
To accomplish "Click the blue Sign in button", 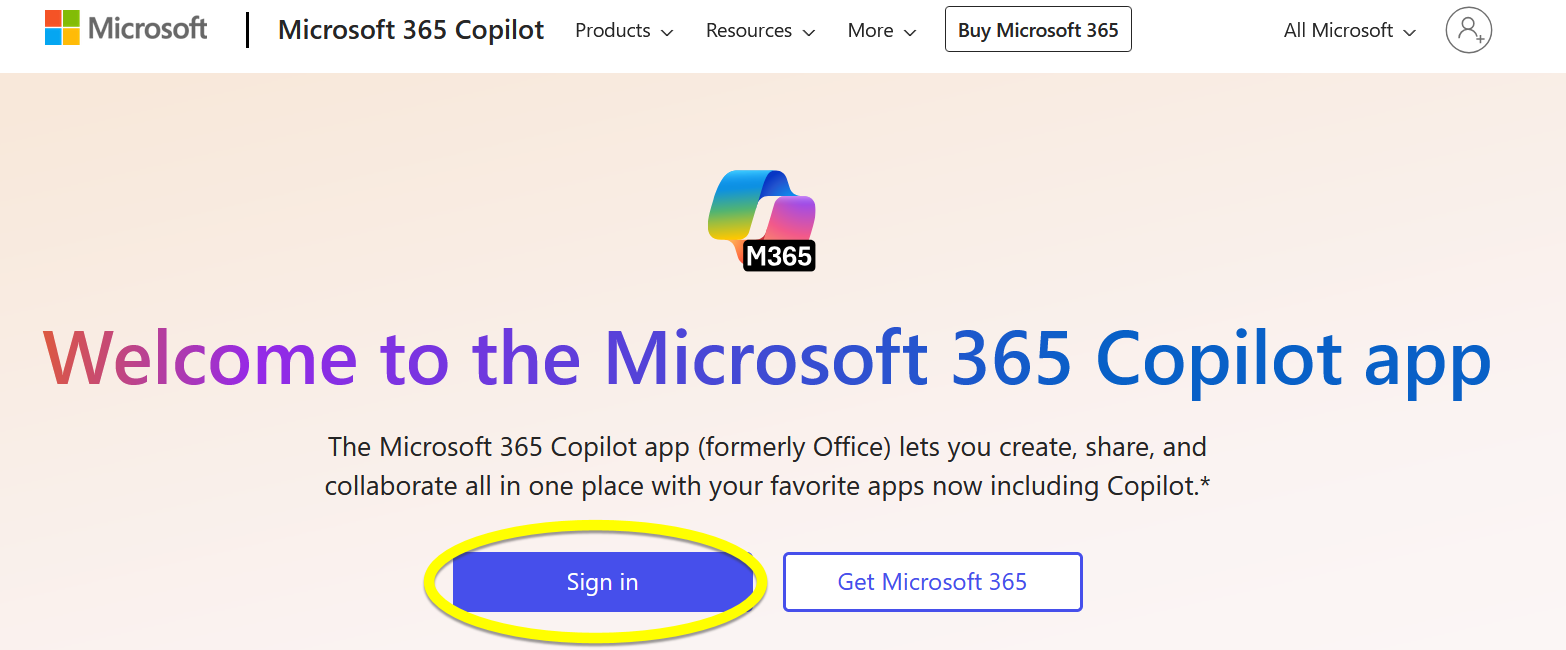I will point(602,582).
